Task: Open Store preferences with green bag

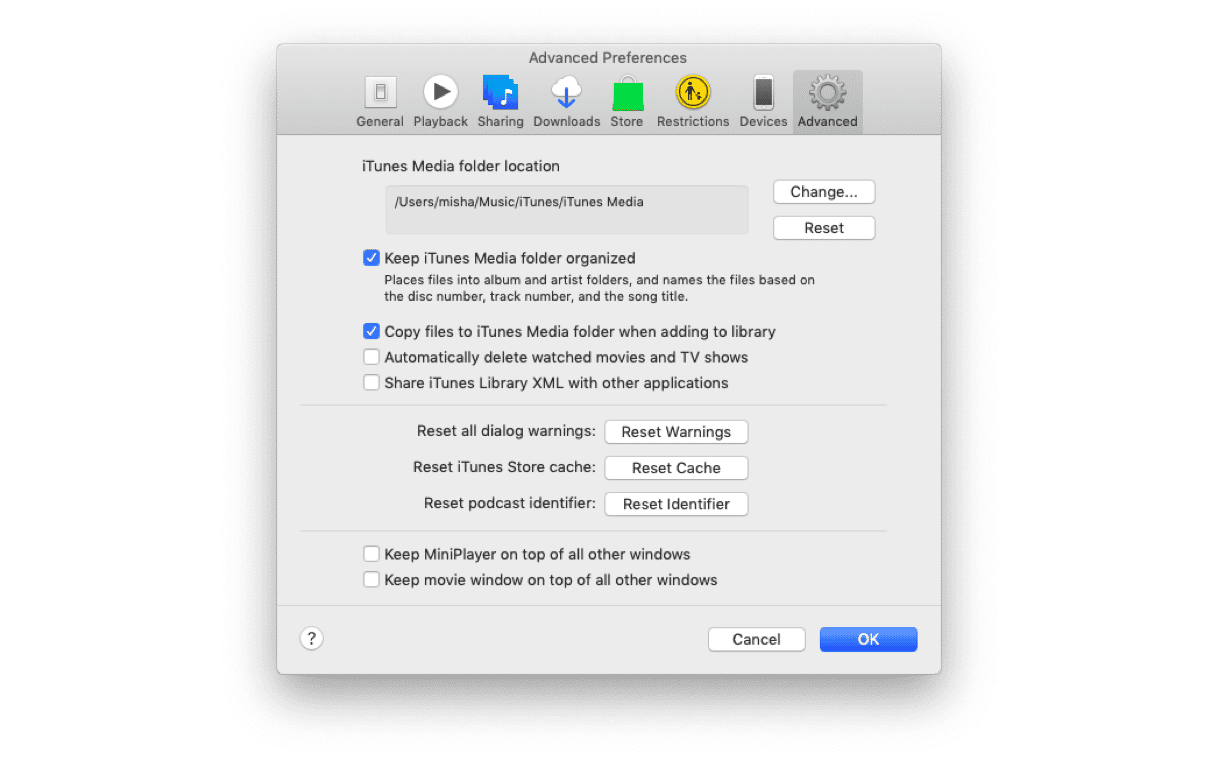Action: [627, 102]
